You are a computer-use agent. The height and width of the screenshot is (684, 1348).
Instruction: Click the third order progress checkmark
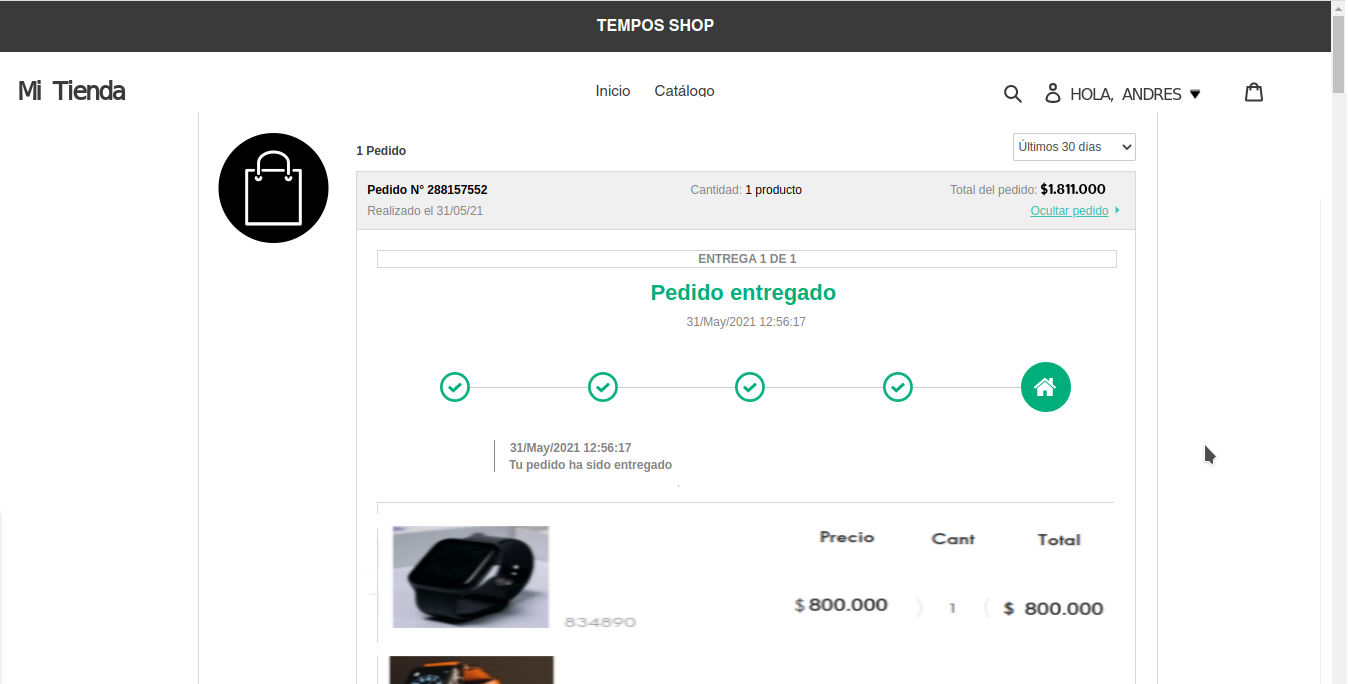(x=750, y=387)
